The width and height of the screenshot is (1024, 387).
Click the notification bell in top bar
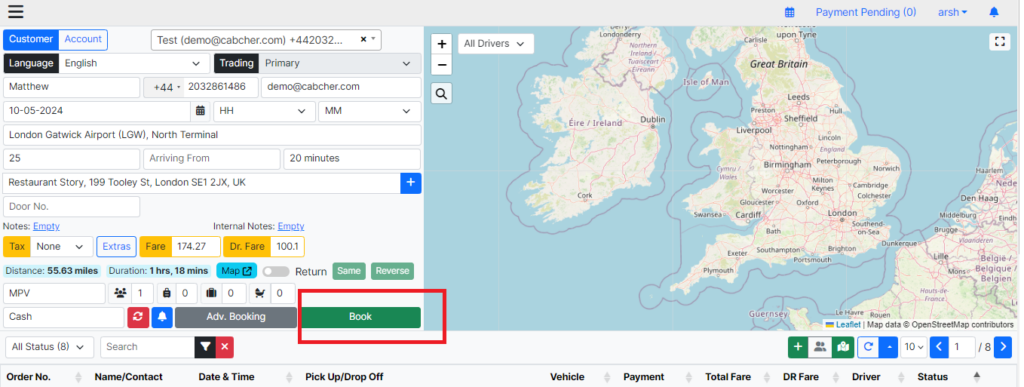click(994, 12)
